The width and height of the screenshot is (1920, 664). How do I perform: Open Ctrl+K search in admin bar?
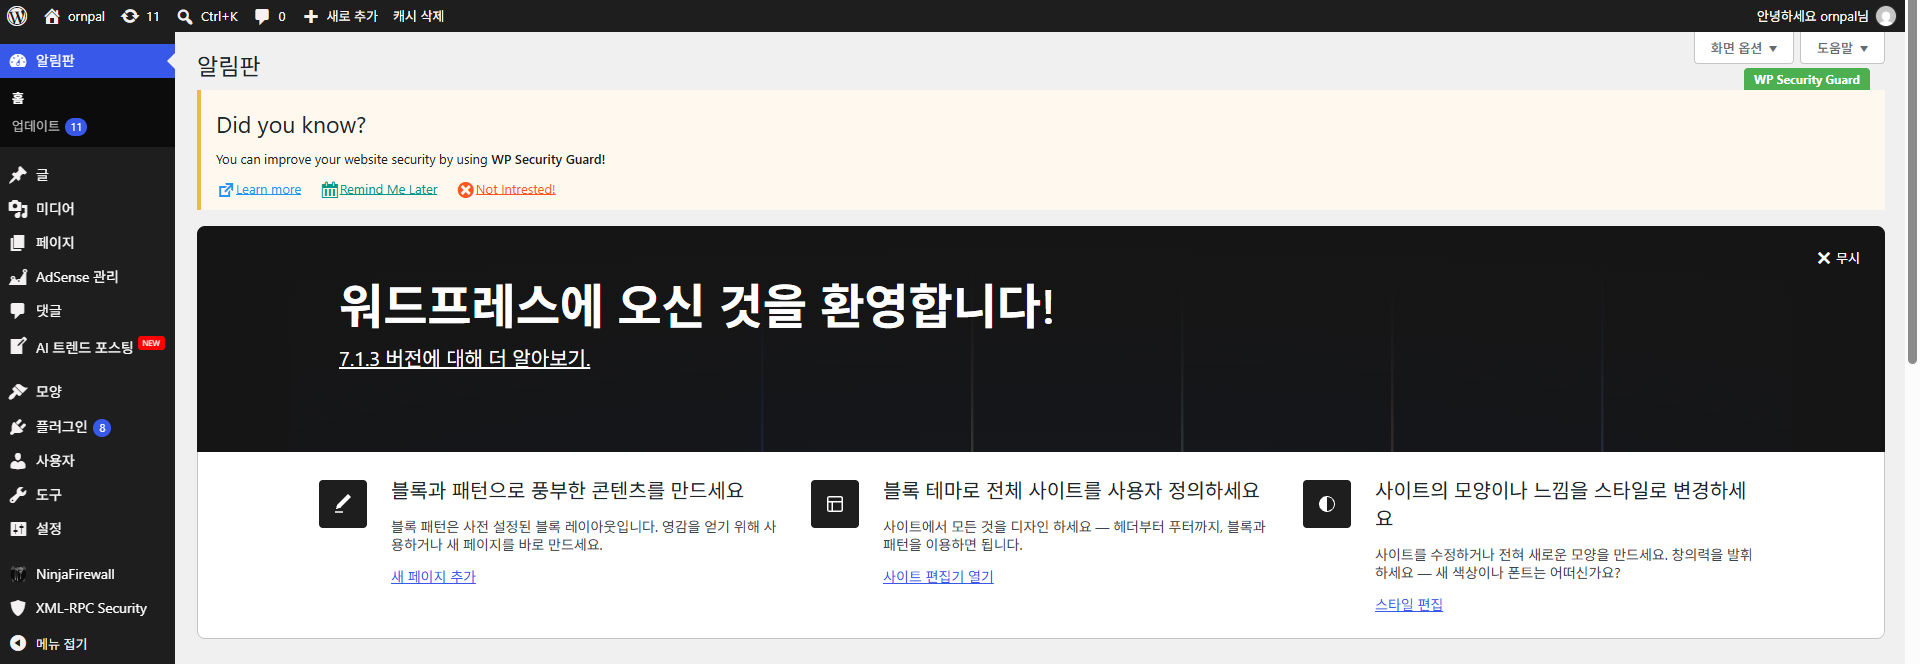[x=208, y=16]
